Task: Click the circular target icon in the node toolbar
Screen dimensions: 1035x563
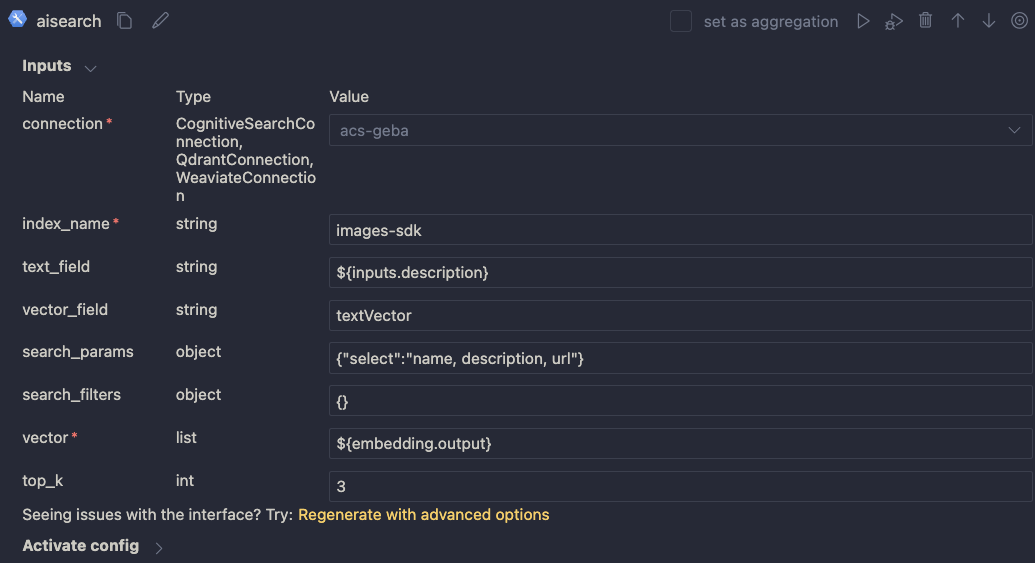Action: coord(1019,21)
